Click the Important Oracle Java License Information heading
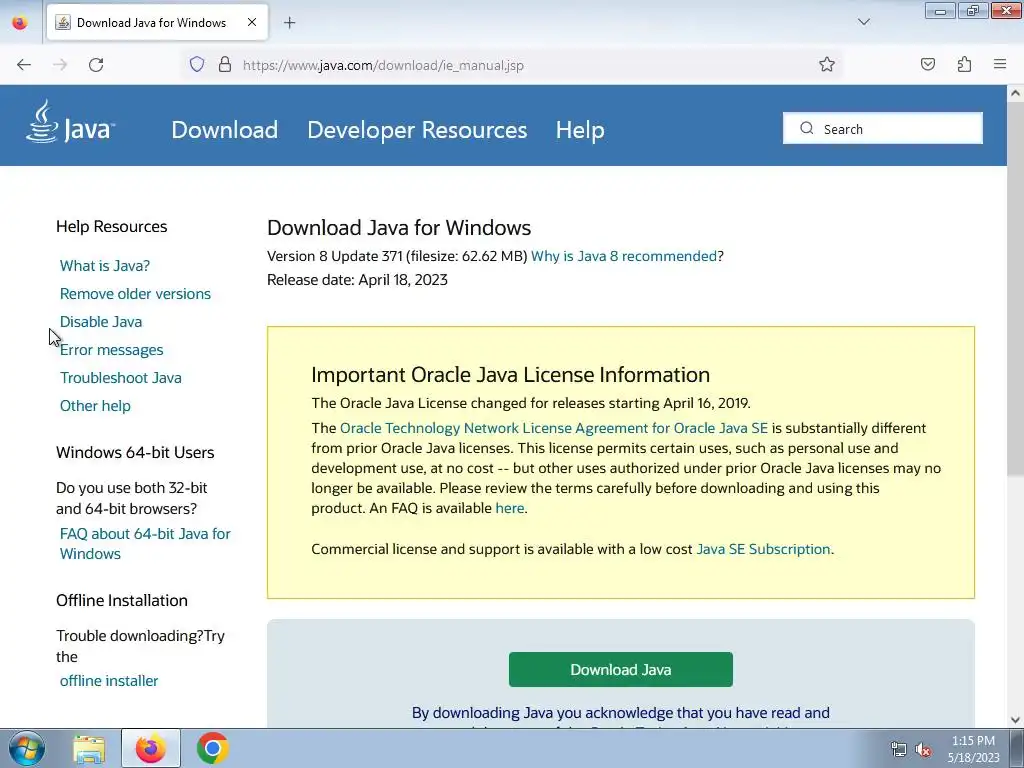This screenshot has height=768, width=1024. tap(511, 375)
